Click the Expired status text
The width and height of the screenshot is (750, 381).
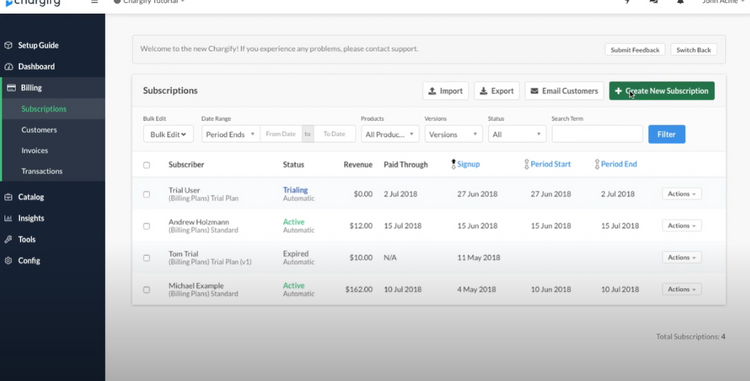click(296, 254)
